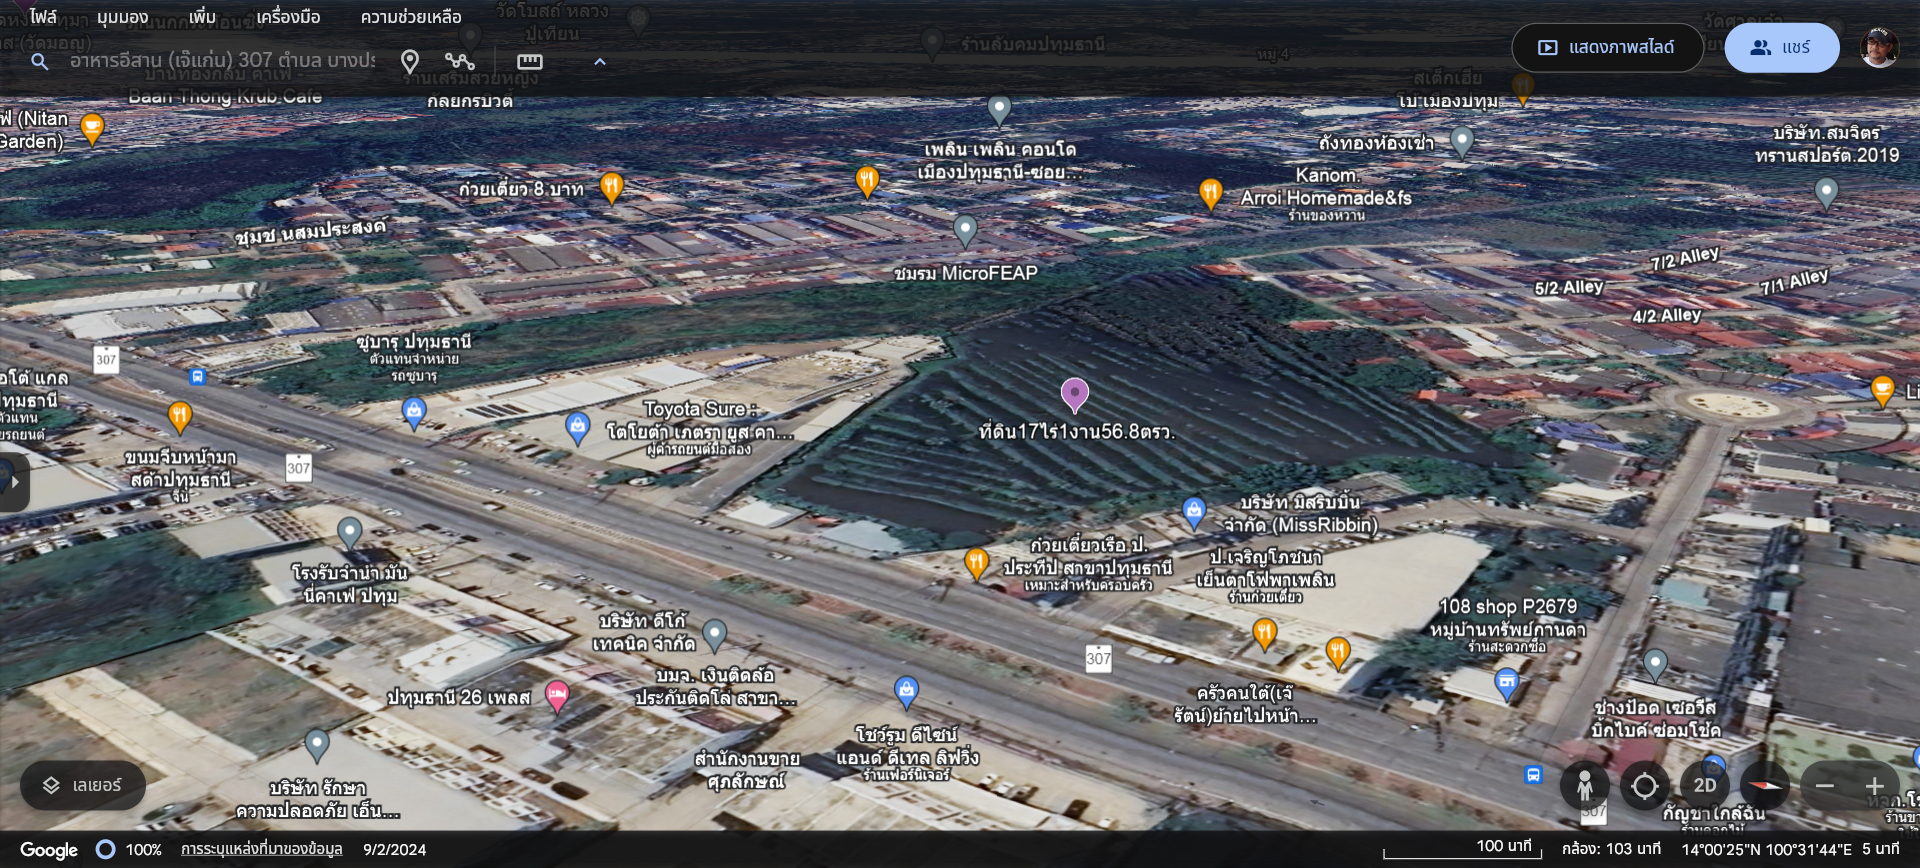Click the แสดงภาพสไลด์ button
This screenshot has height=868, width=1920.
click(x=1606, y=48)
